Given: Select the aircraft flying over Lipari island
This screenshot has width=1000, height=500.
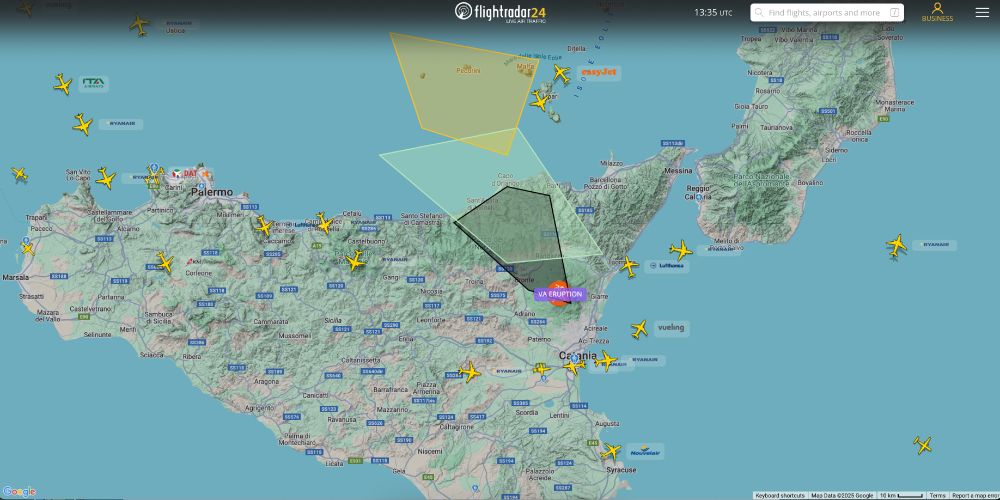Looking at the screenshot, I should point(540,101).
